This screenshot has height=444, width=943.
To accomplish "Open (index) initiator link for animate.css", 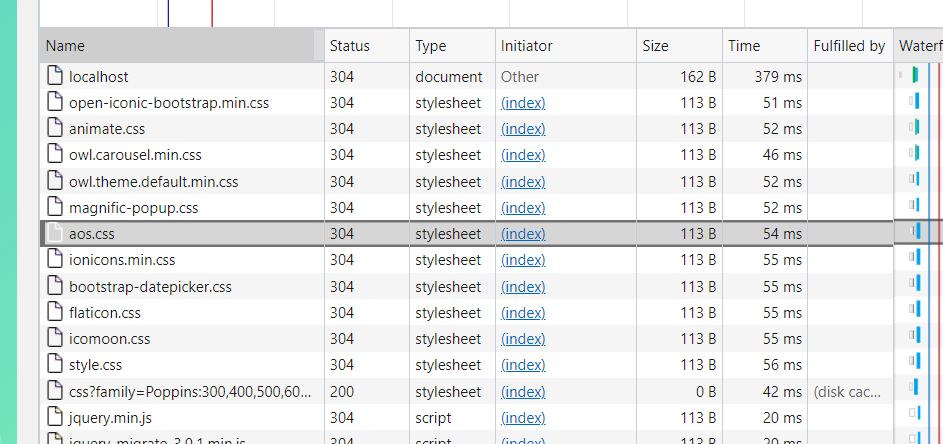I will point(523,129).
